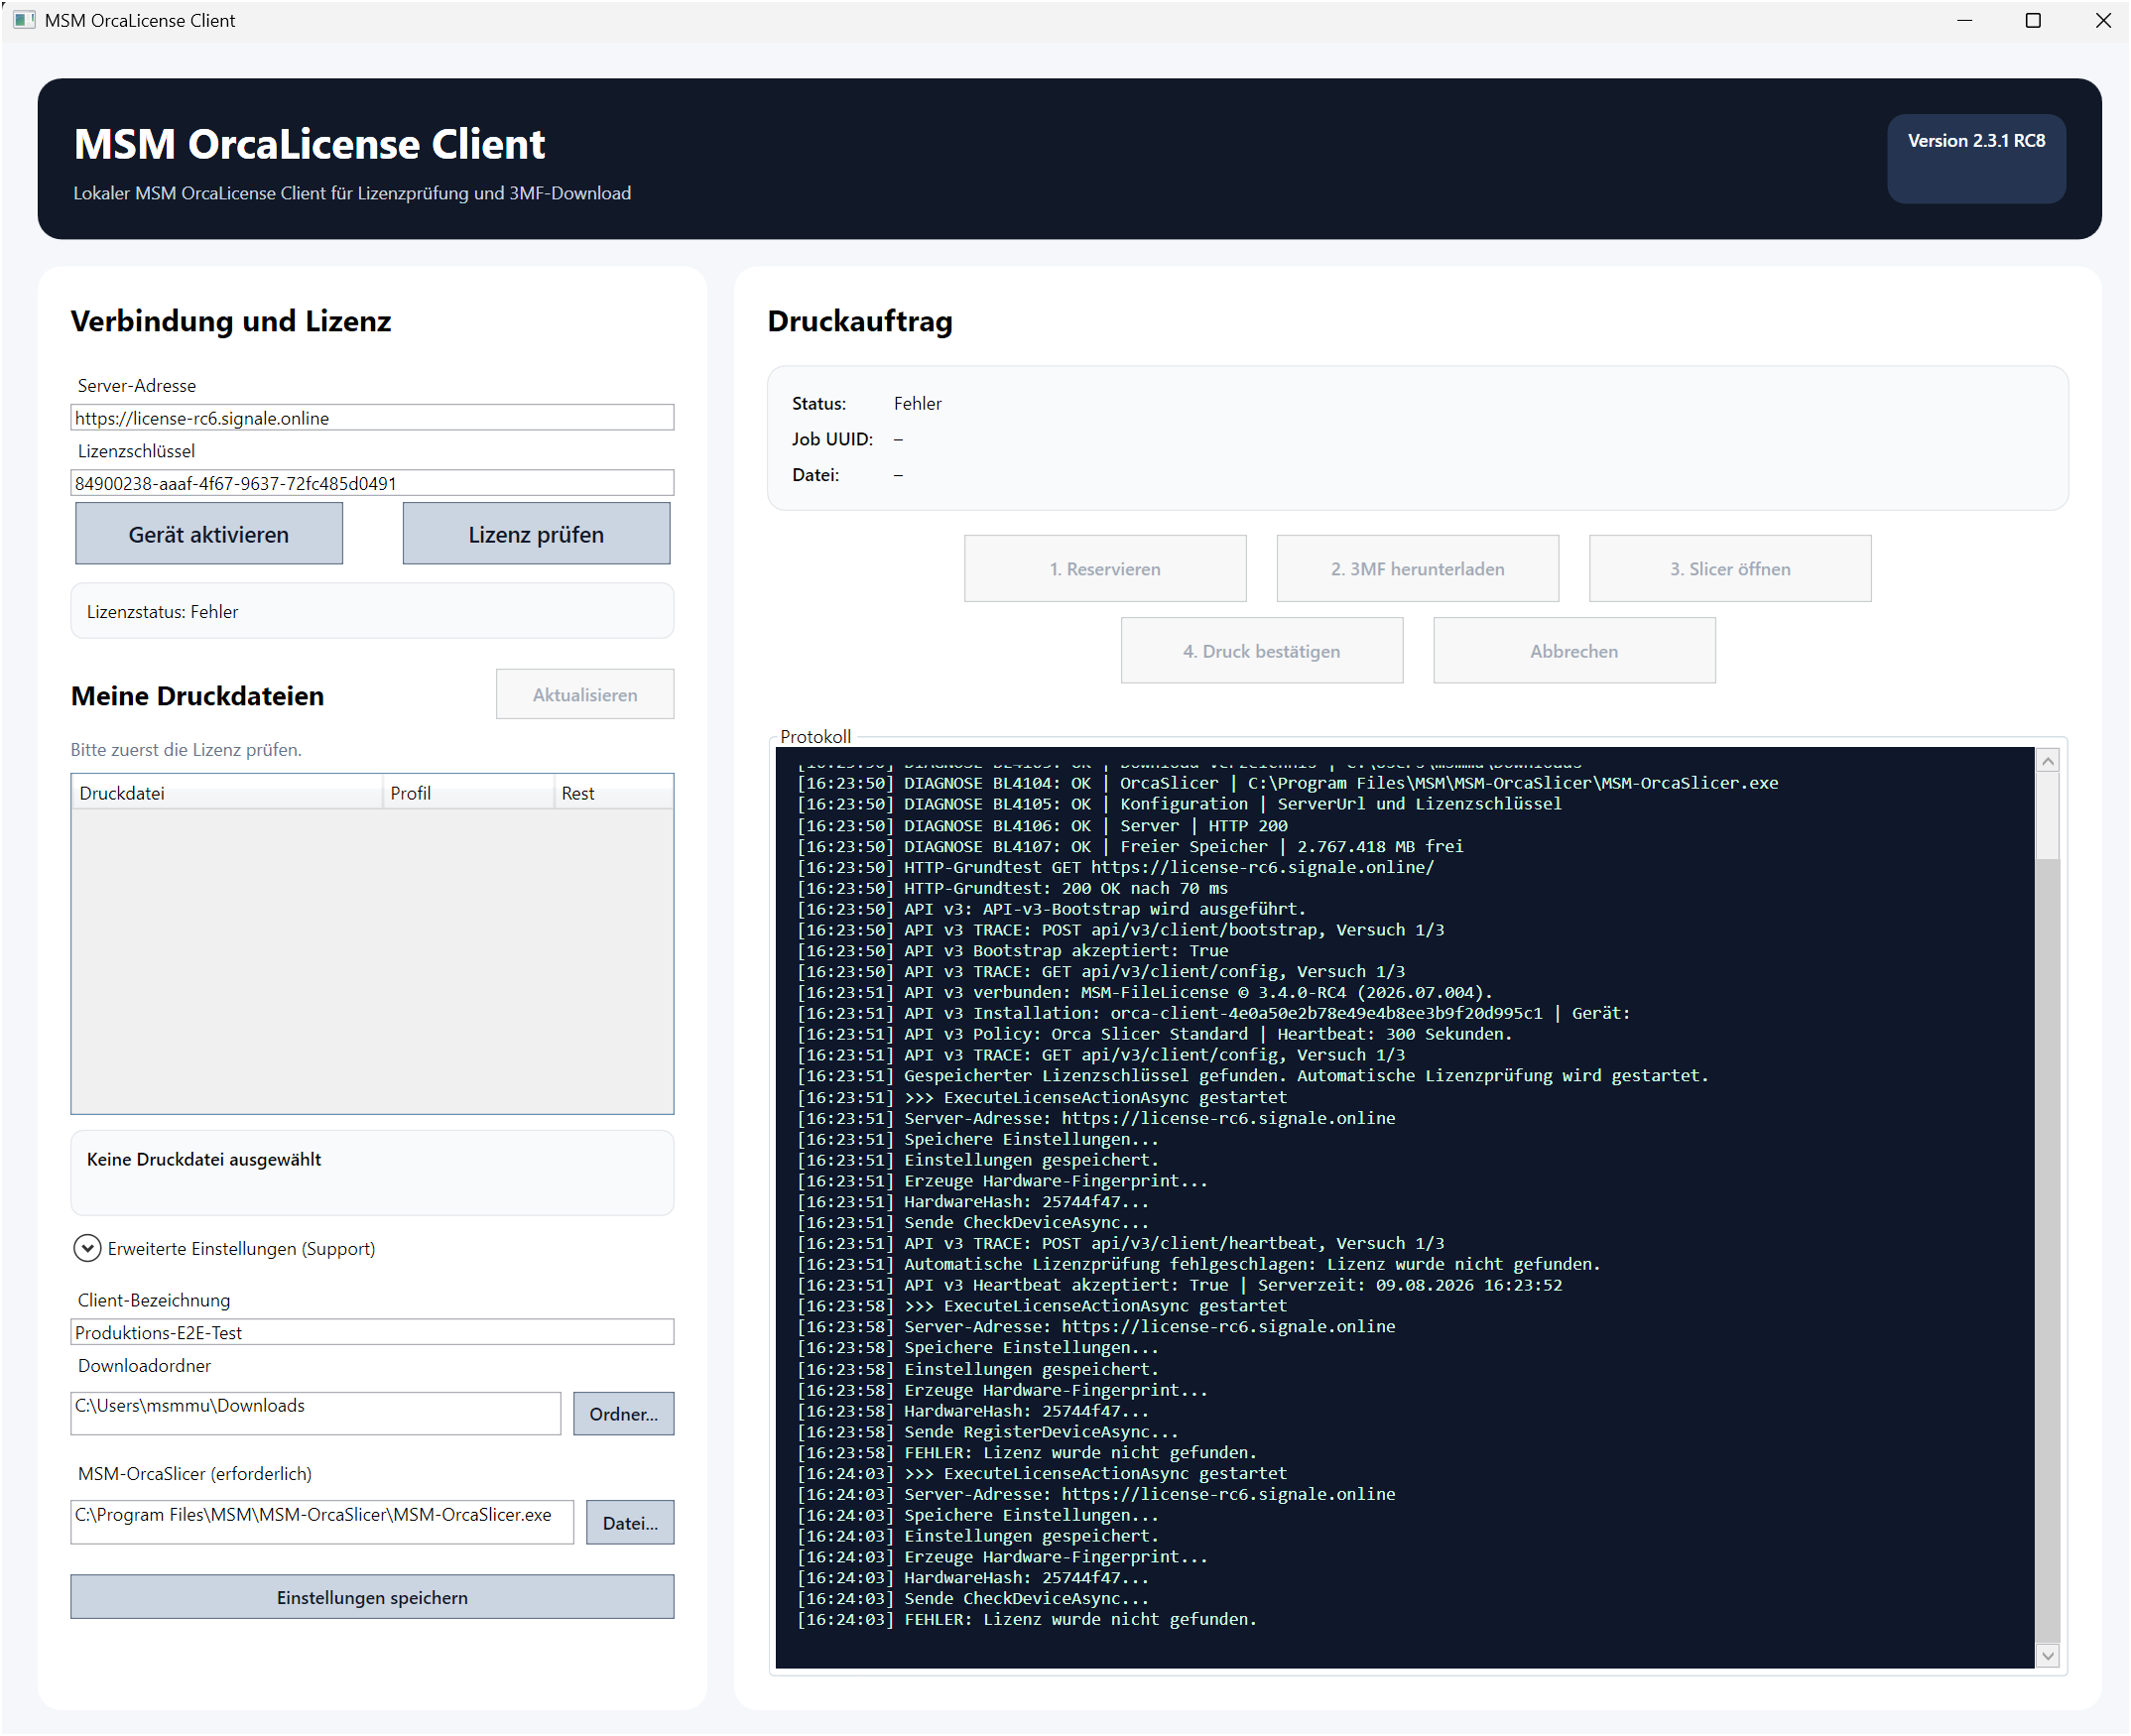
Task: Click log line 'HTTP-Grundtest: 200 OK nach 70 ms'
Action: (1012, 889)
